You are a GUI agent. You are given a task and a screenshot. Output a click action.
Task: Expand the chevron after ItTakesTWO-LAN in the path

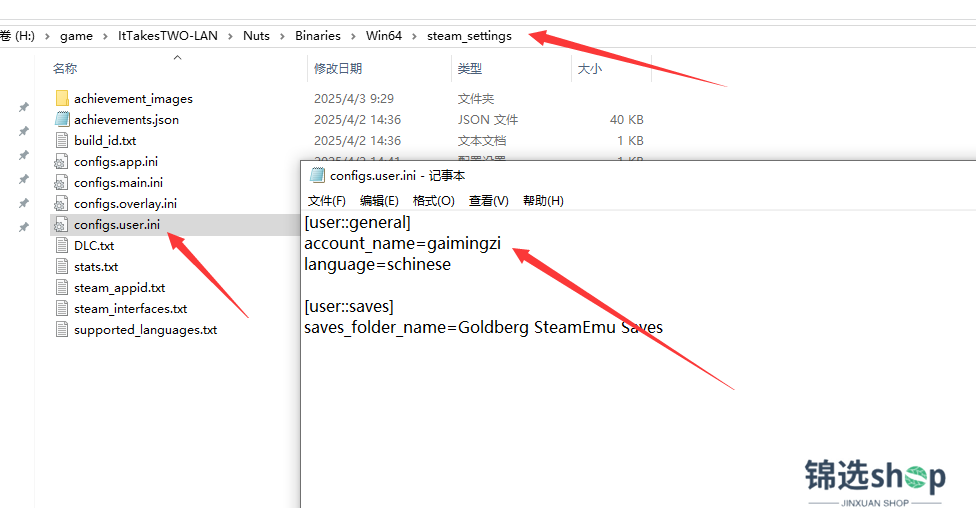pyautogui.click(x=230, y=36)
